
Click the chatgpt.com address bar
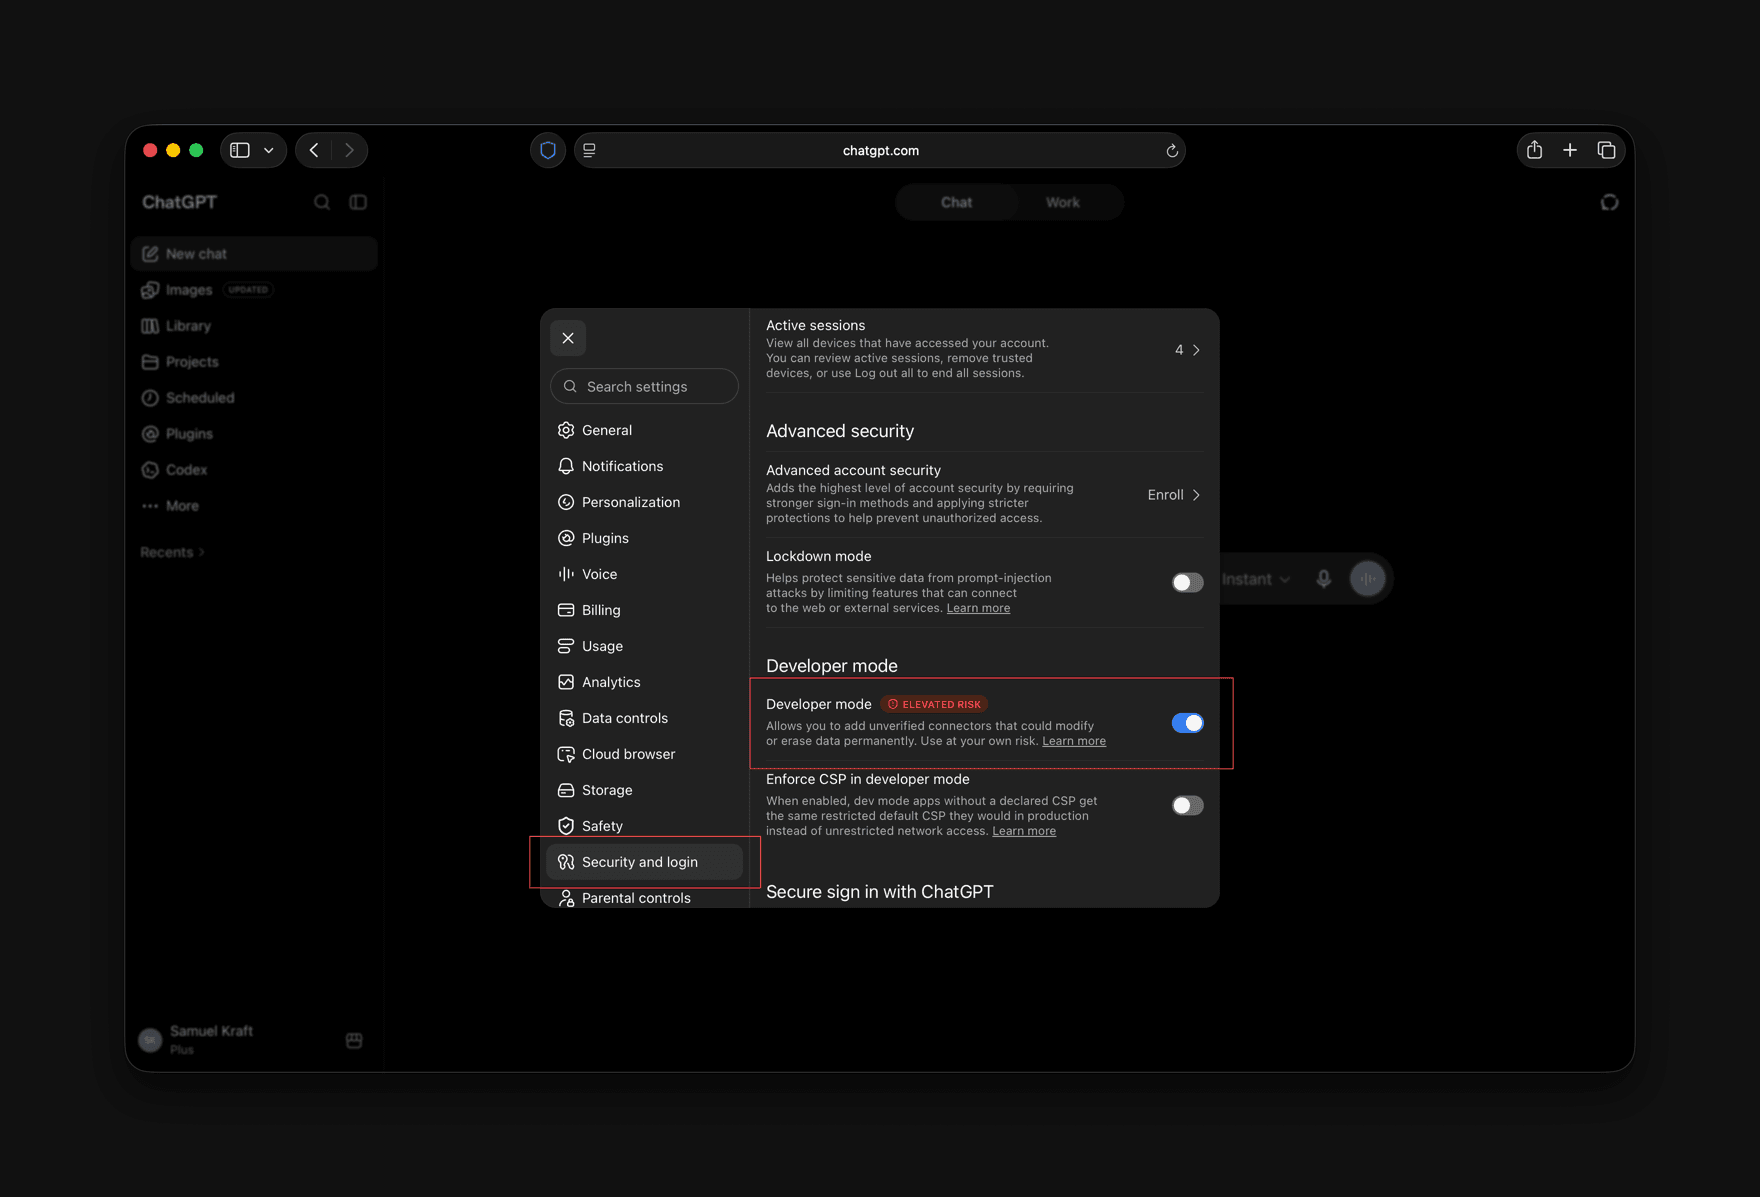[x=880, y=150]
